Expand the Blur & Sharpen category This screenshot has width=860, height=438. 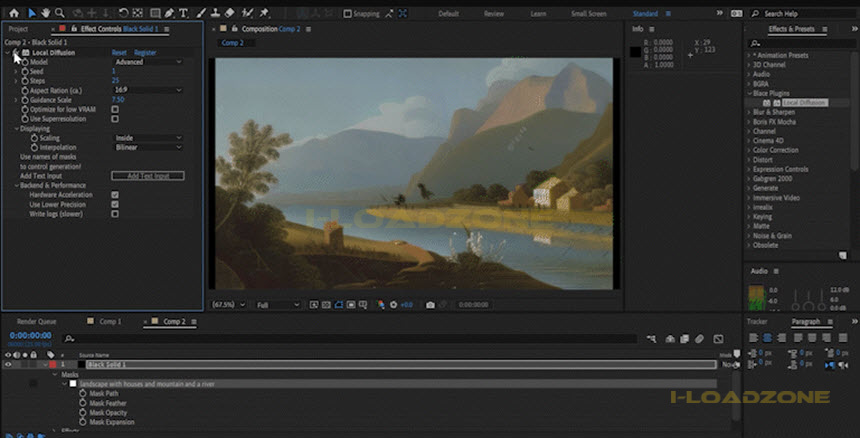point(748,112)
